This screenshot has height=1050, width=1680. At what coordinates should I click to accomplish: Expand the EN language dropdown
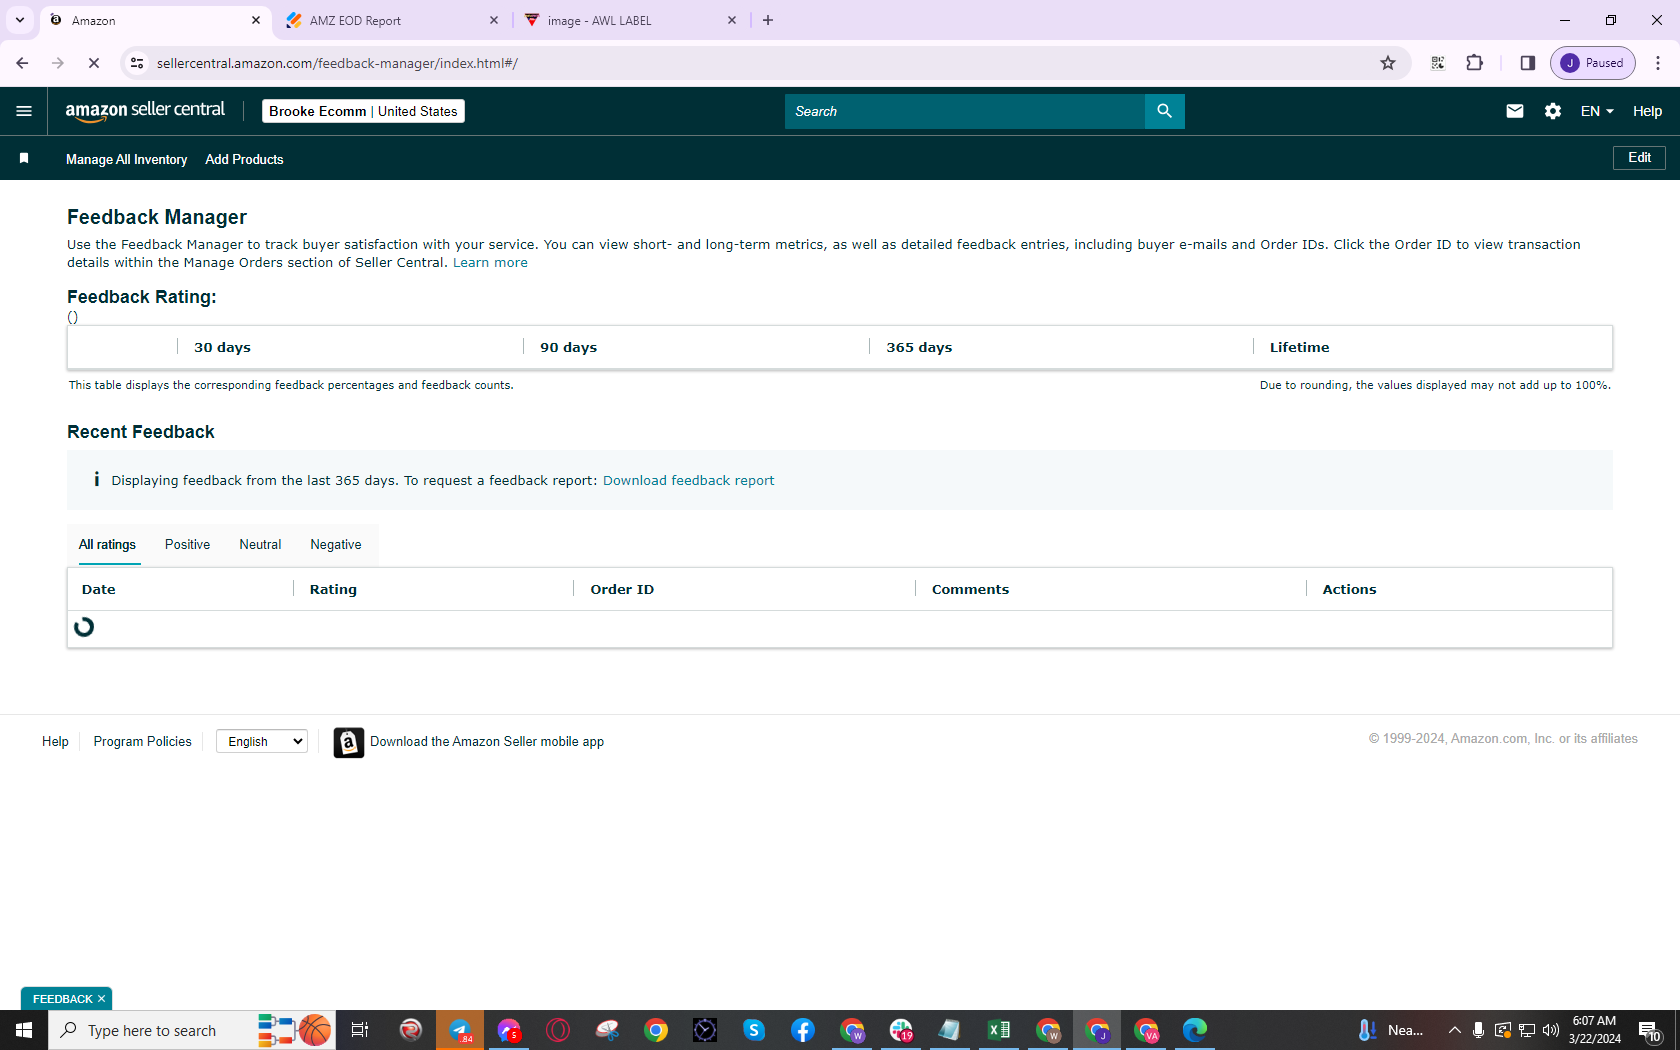1597,111
